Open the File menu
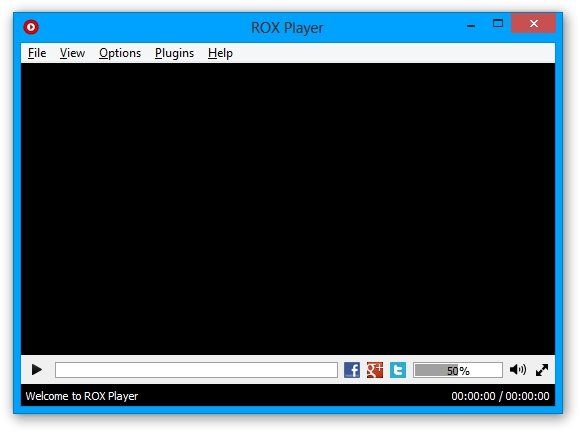 37,53
